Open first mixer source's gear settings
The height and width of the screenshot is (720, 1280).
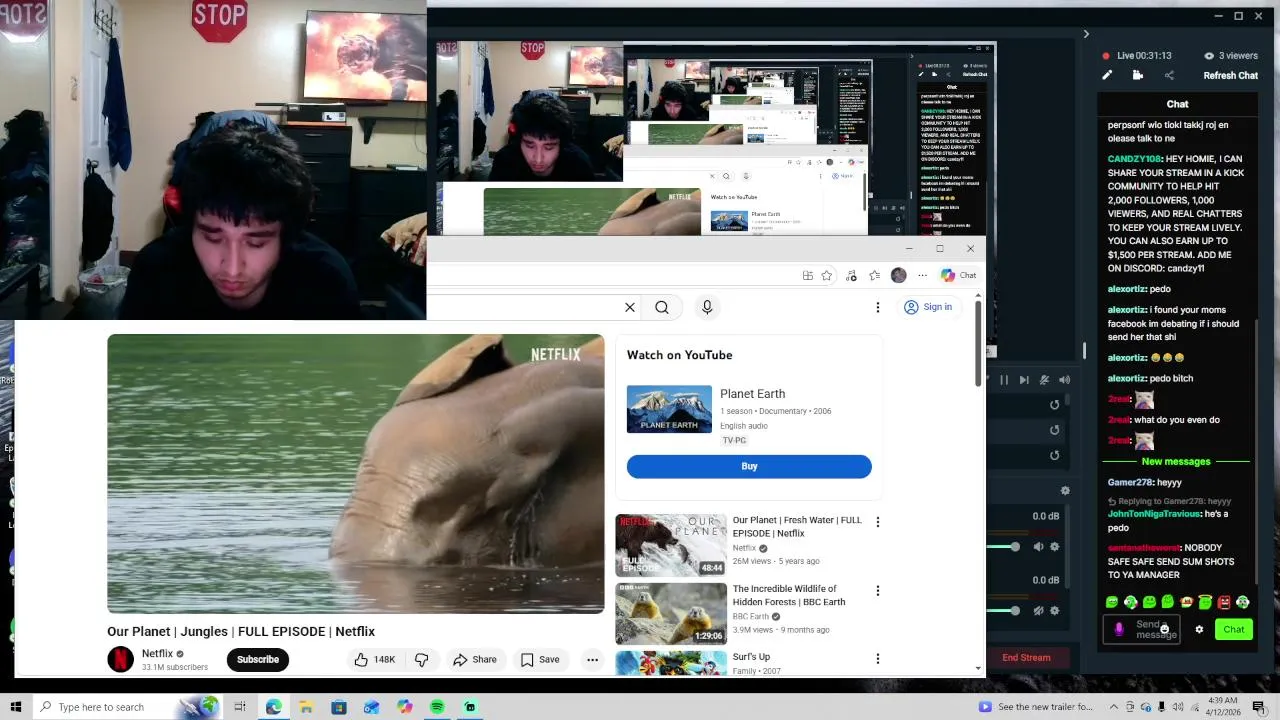[x=1054, y=547]
